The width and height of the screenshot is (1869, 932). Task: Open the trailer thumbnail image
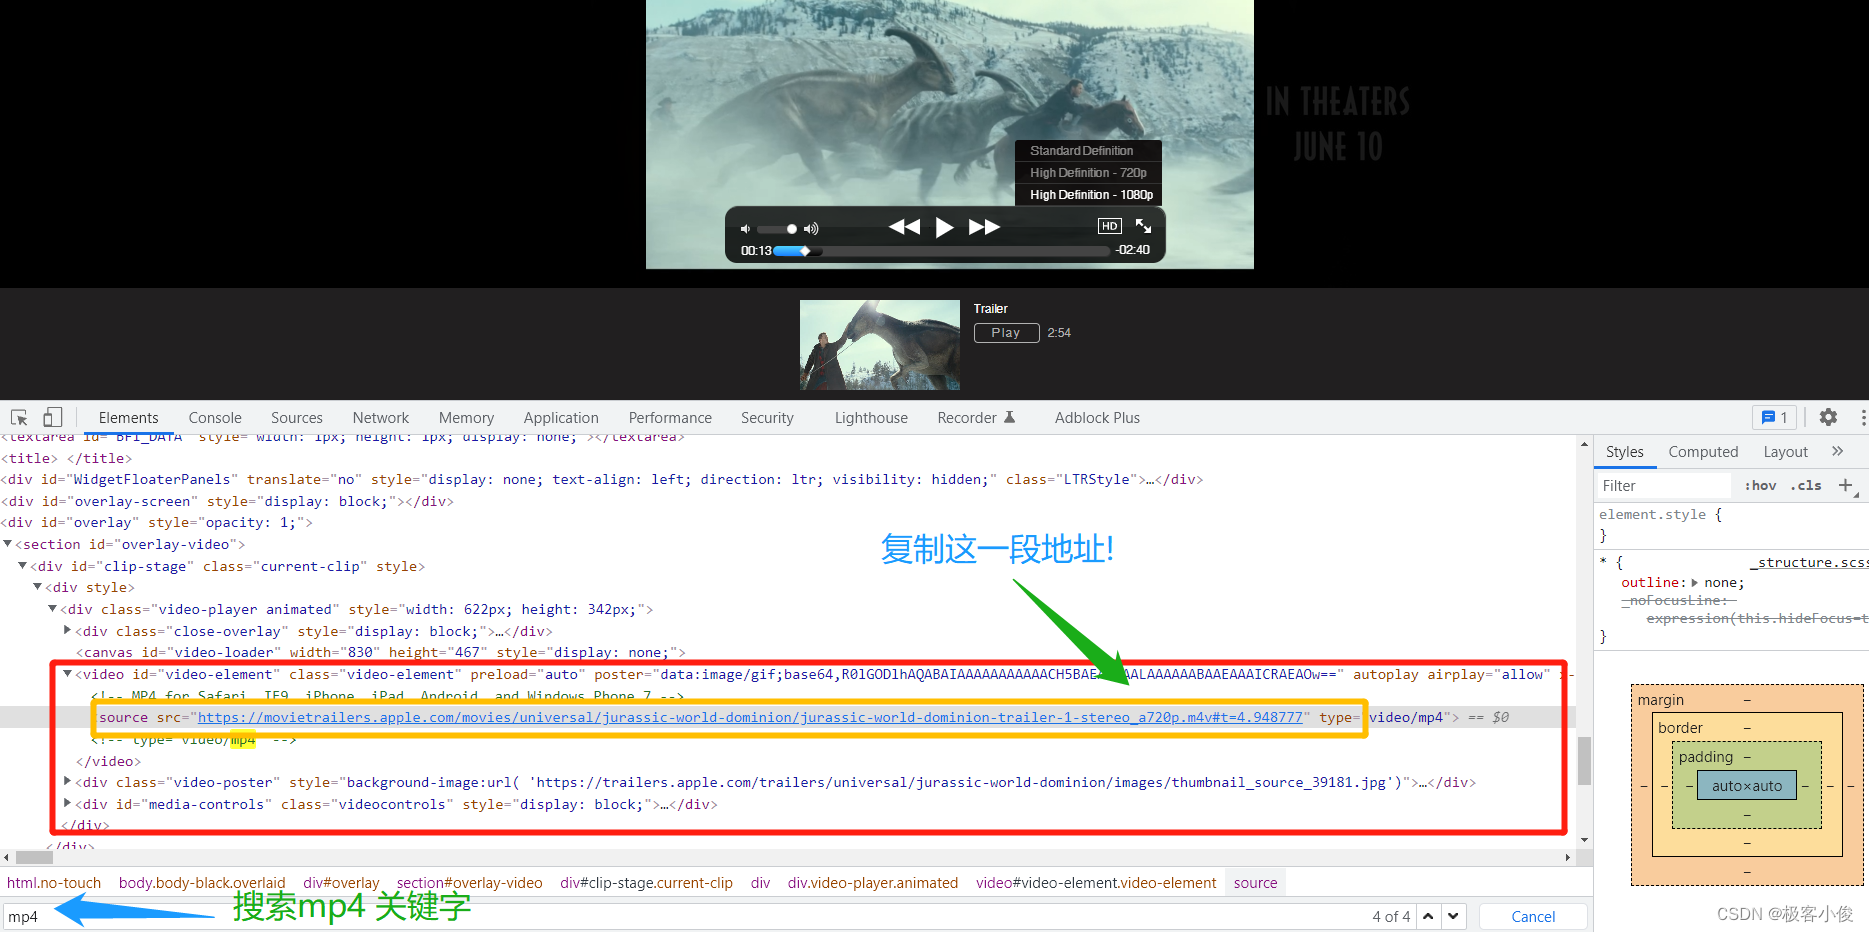tap(880, 345)
